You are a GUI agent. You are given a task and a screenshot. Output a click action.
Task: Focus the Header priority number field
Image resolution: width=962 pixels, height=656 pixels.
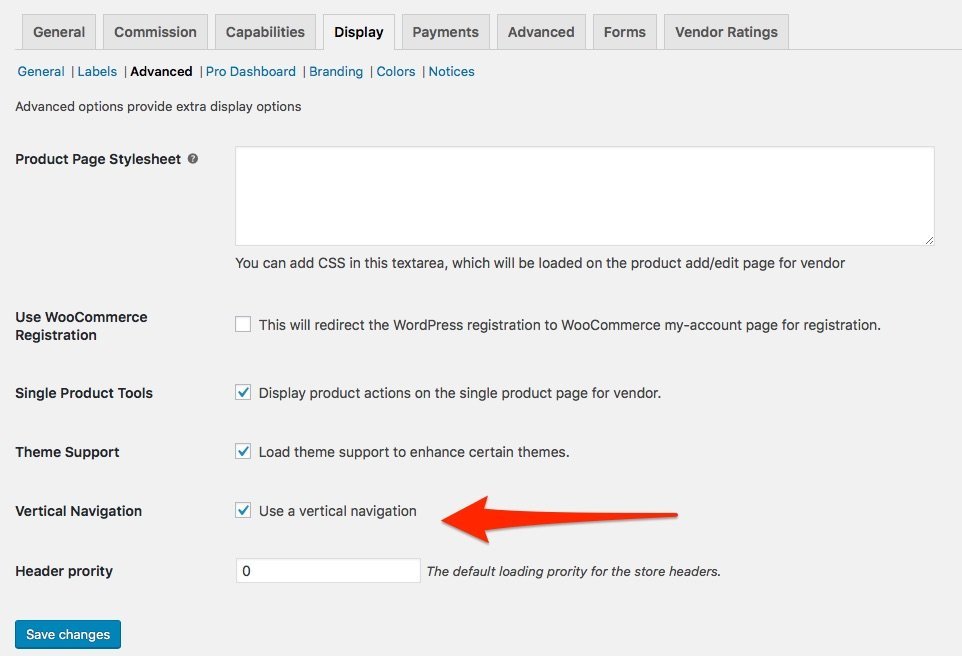point(328,571)
